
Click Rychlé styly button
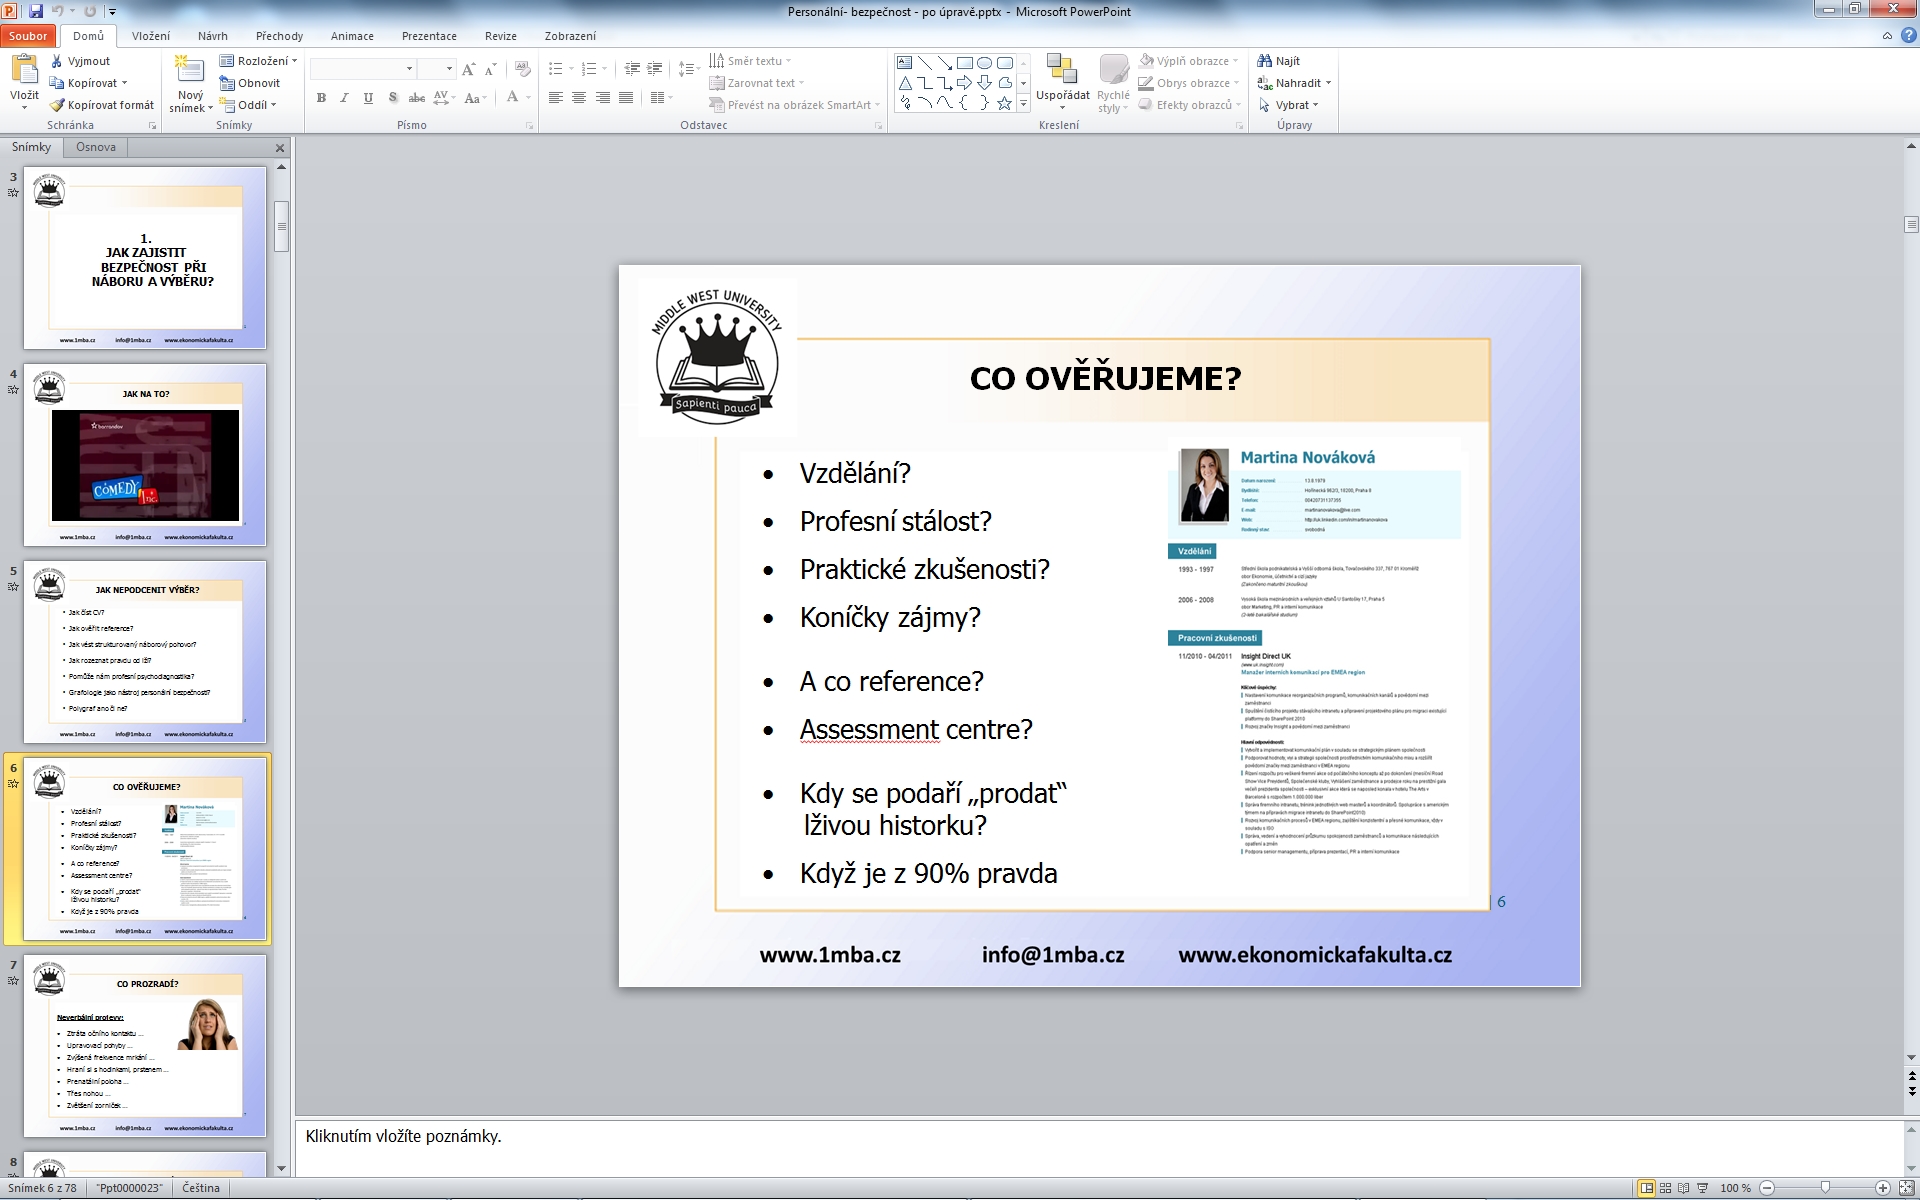[1112, 84]
